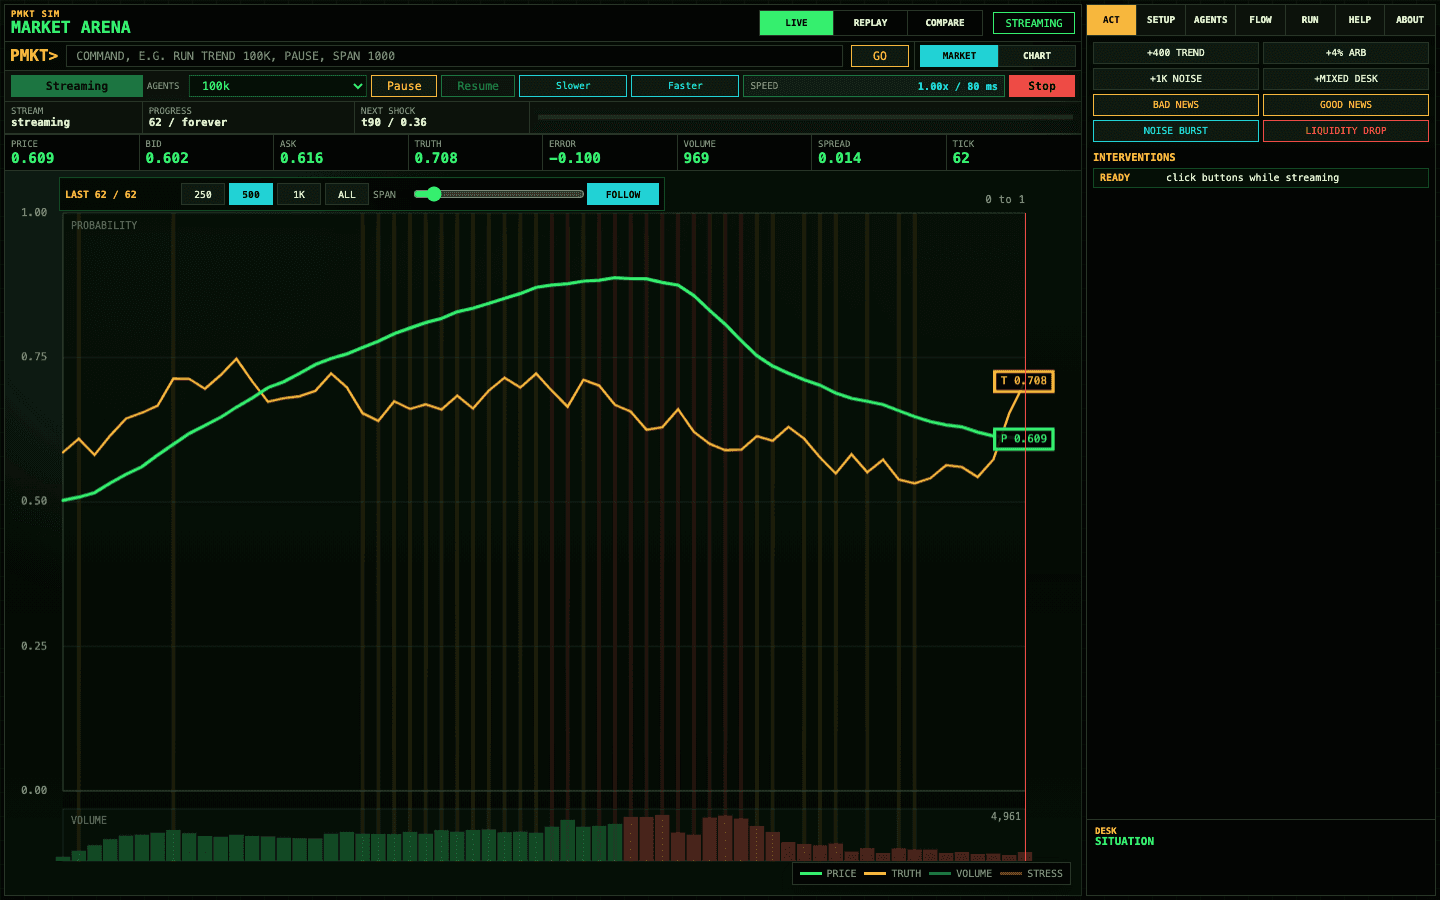
Task: Fire the GOOD NEWS intervention
Action: [1346, 105]
